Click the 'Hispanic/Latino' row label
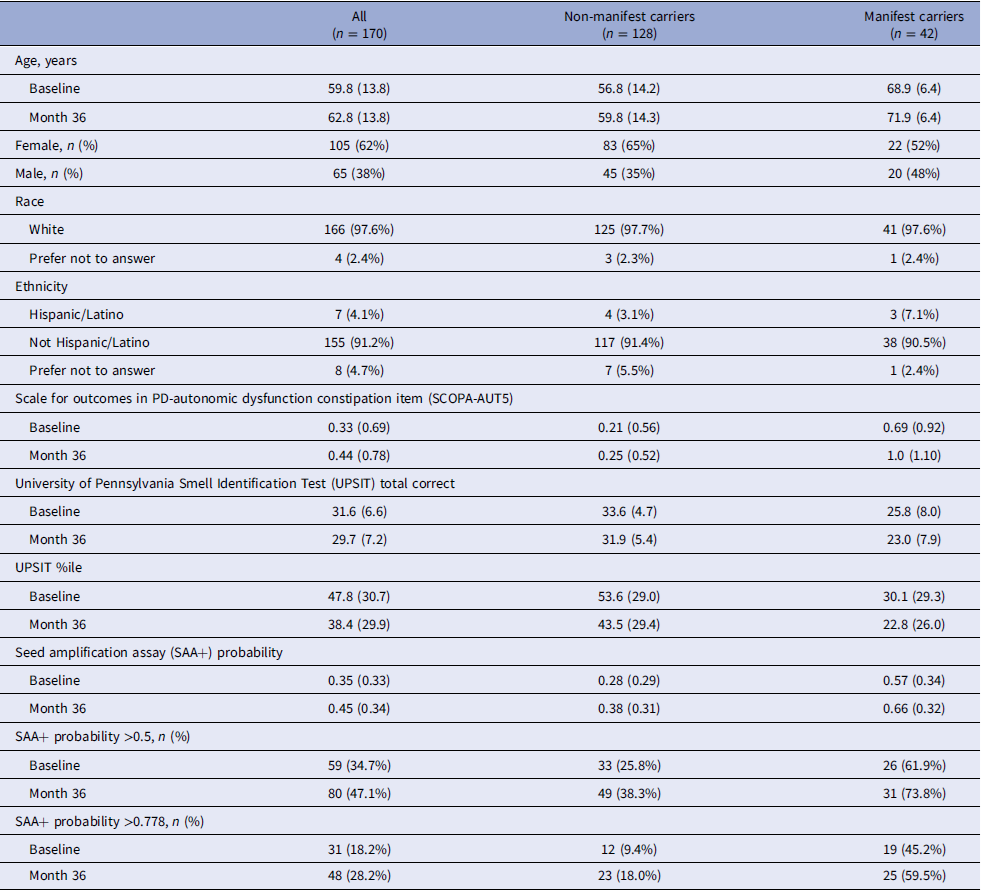Screen dimensions: 981x891 tap(76, 315)
